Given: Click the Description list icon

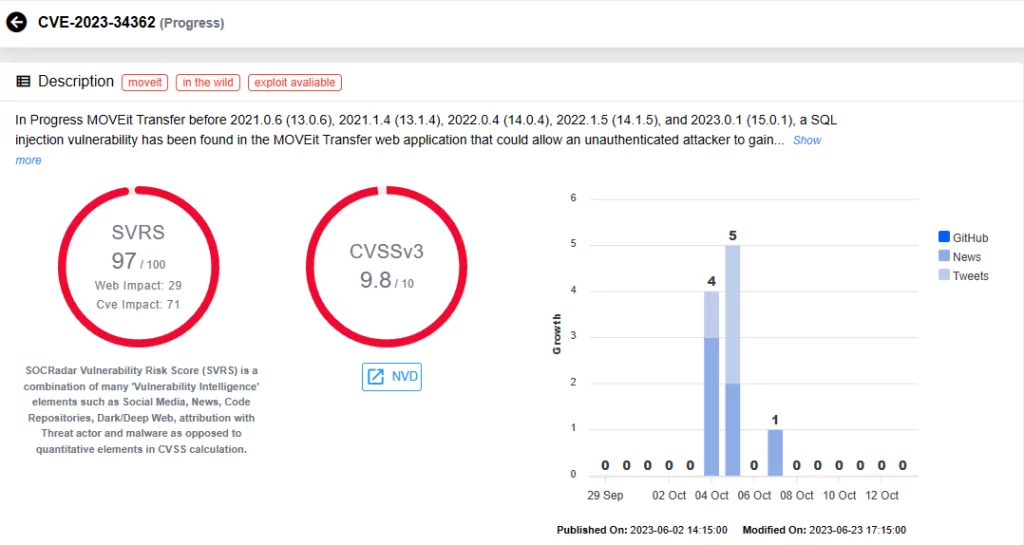Looking at the screenshot, I should tap(23, 82).
